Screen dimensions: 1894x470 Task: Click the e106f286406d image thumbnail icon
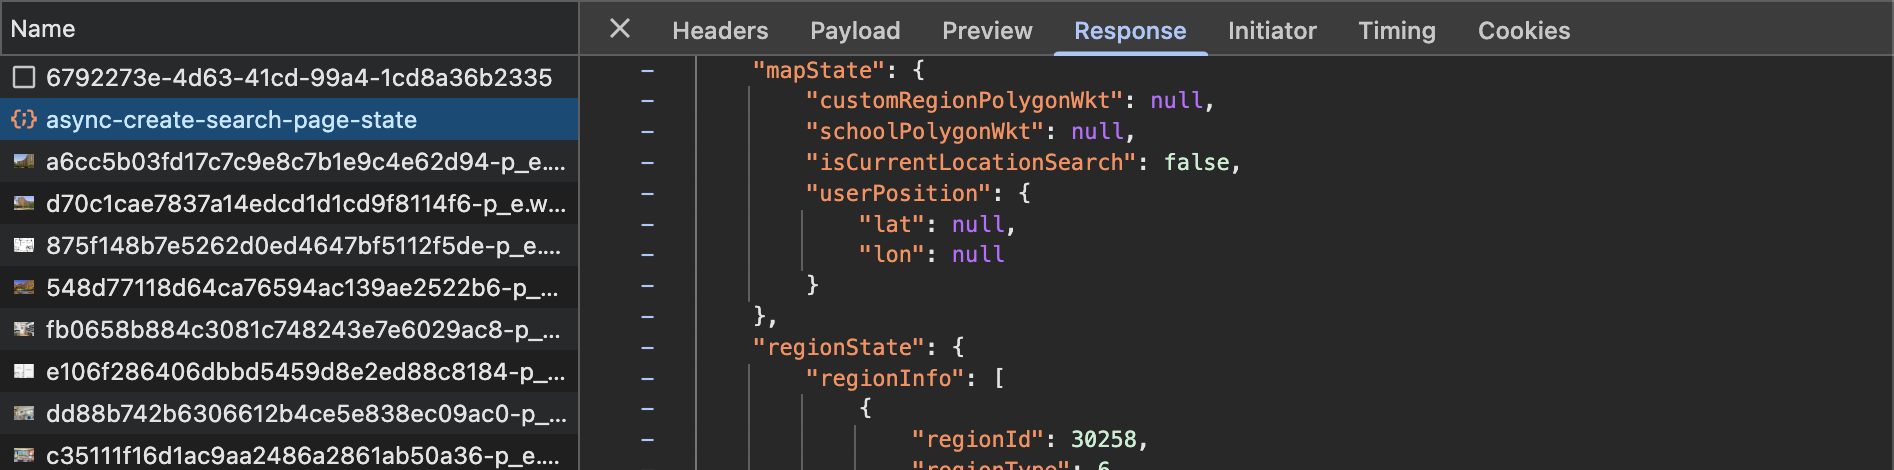(x=24, y=371)
